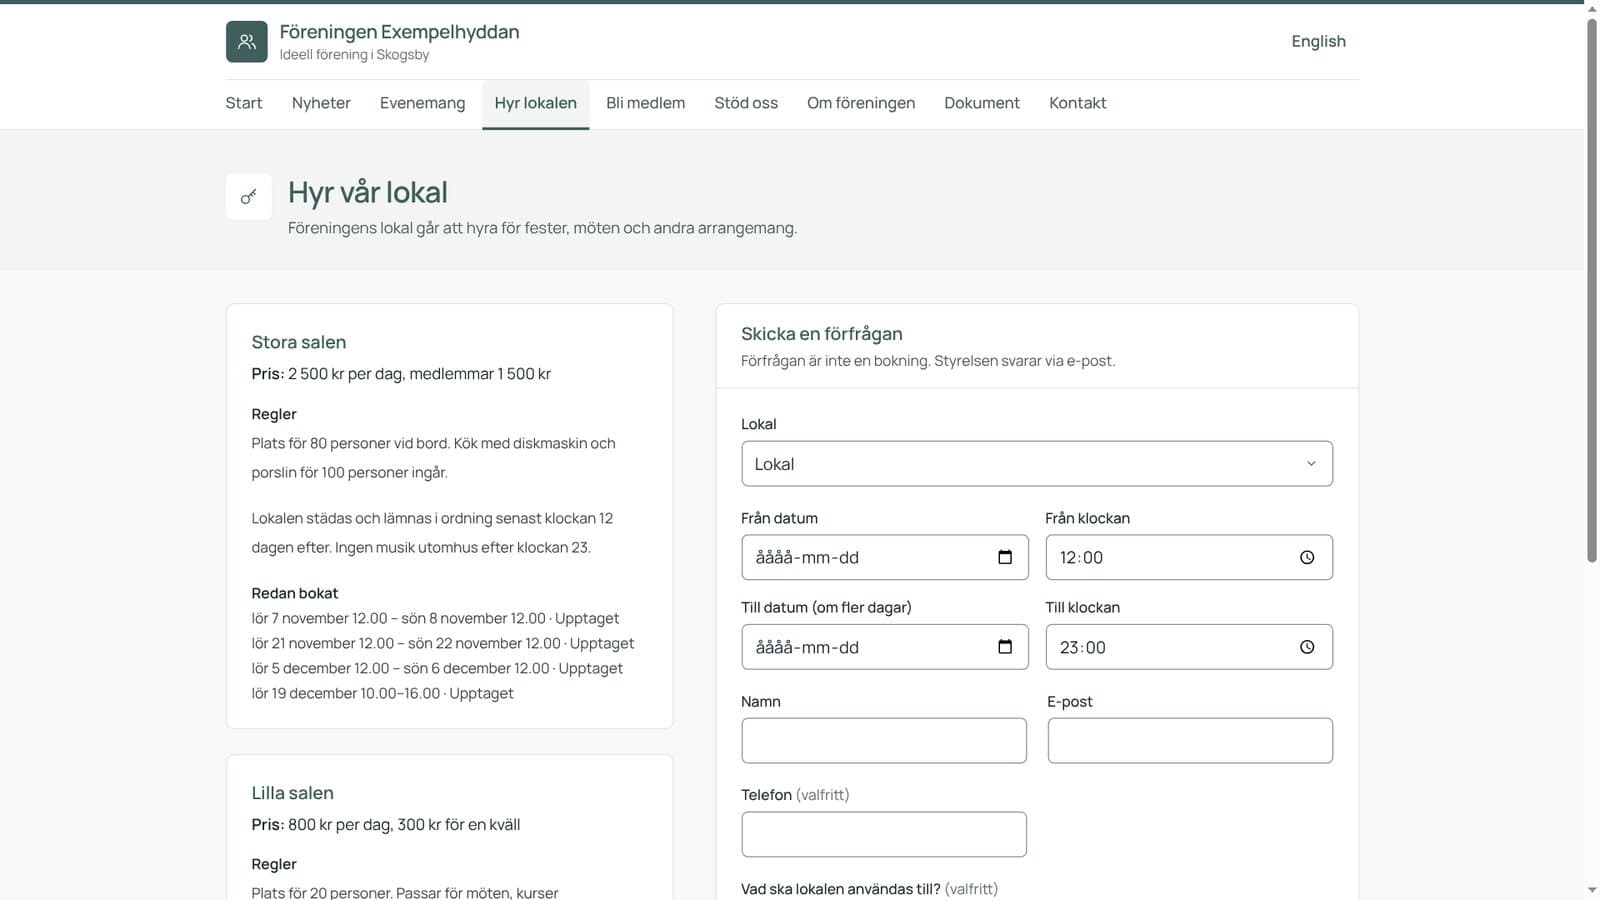Open calendar picker in Till datum field
1600x900 pixels.
[1005, 647]
